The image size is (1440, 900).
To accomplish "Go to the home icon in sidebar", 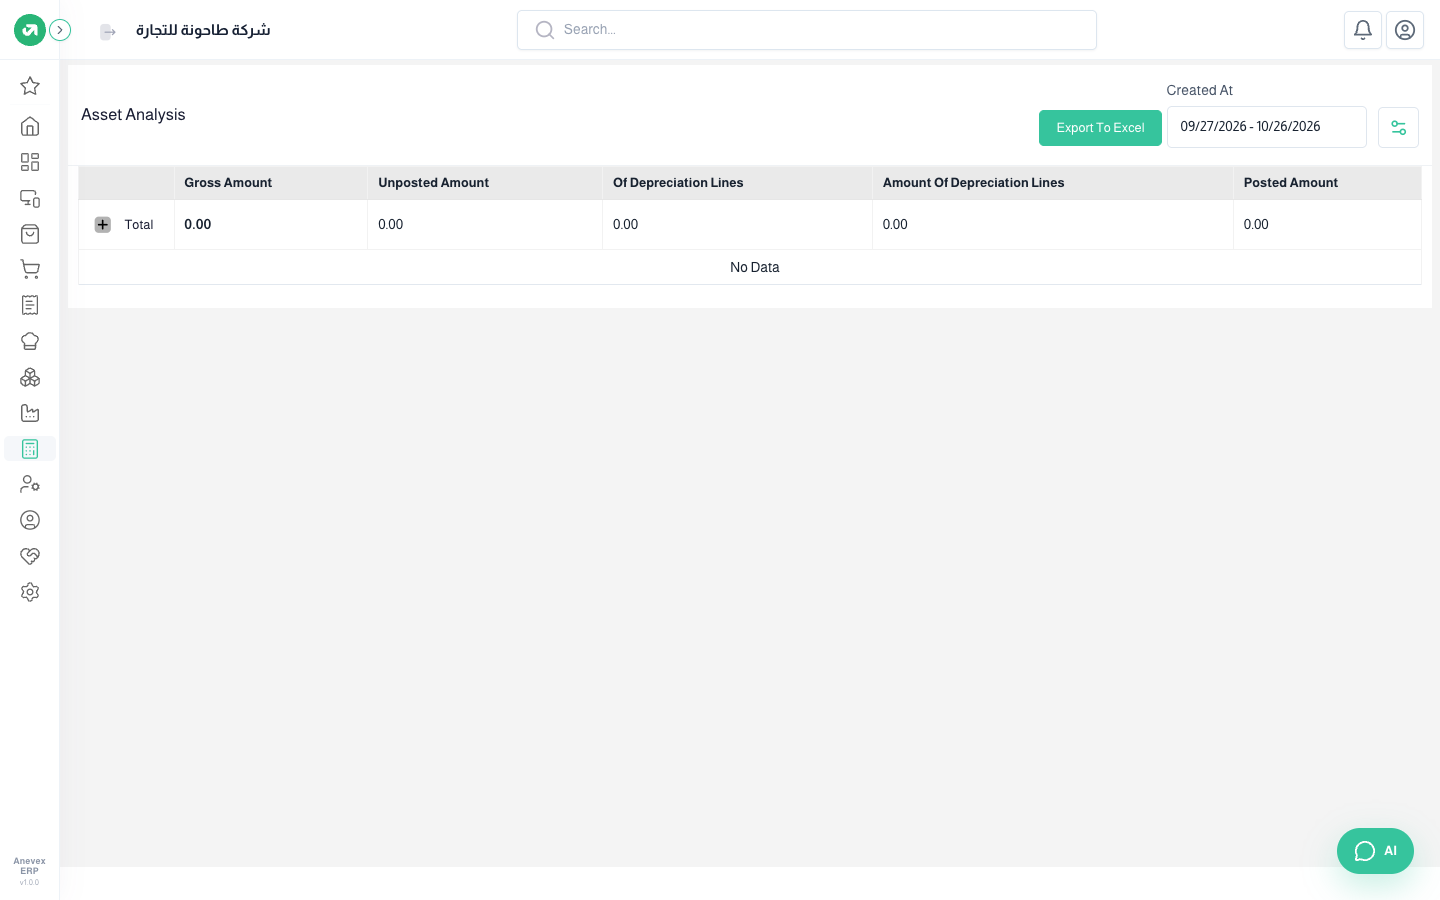I will coord(30,126).
